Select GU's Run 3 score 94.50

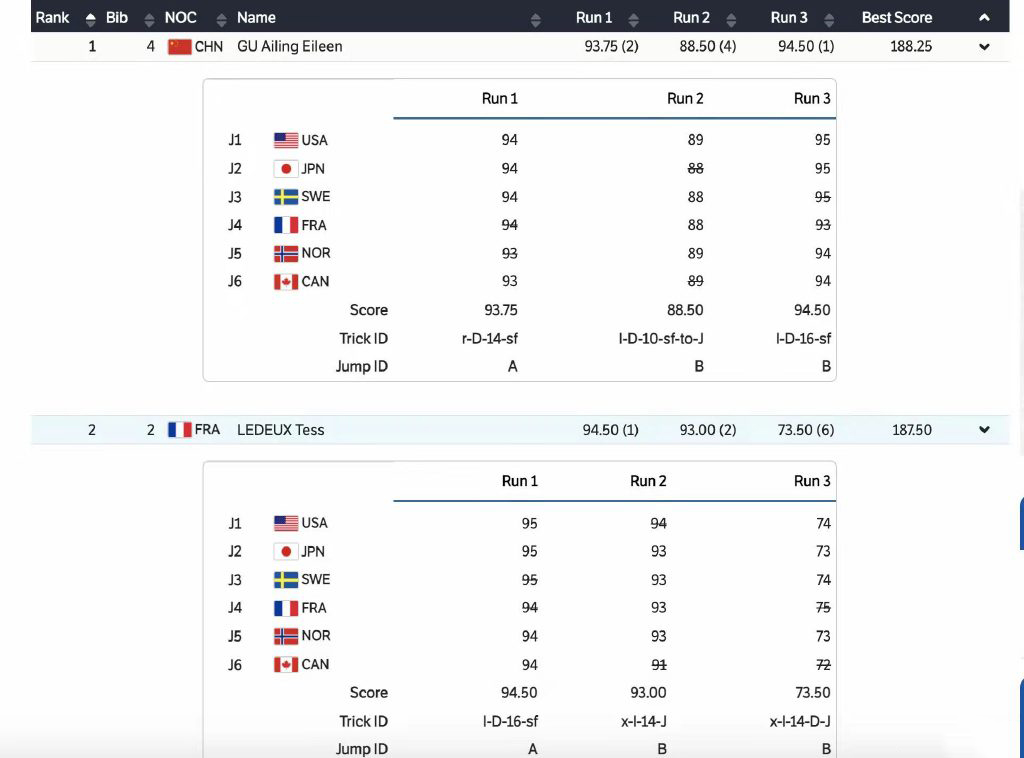click(805, 47)
